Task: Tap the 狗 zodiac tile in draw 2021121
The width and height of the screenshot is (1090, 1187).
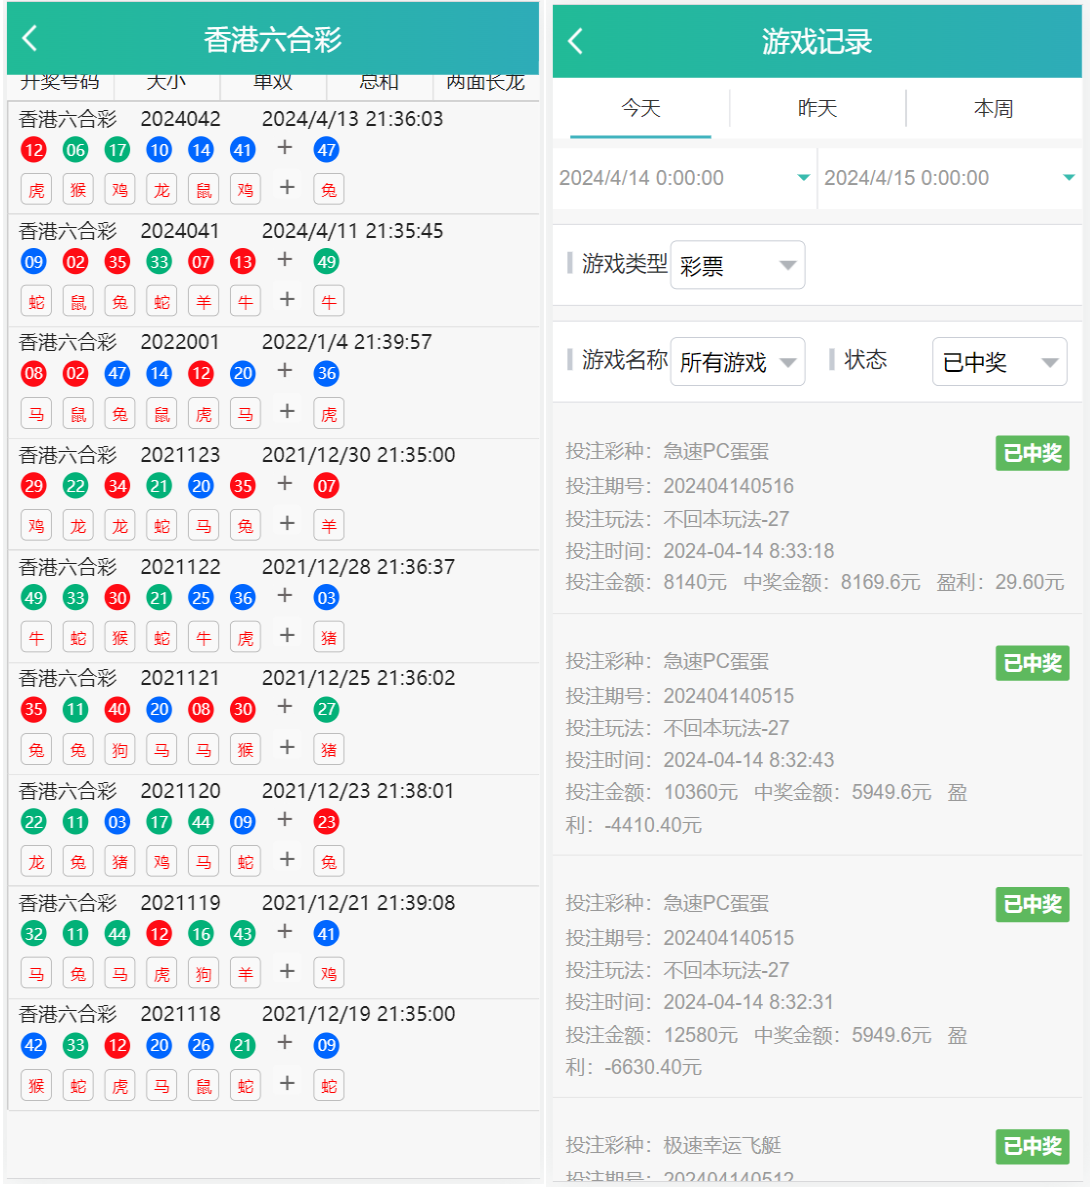Action: [120, 750]
